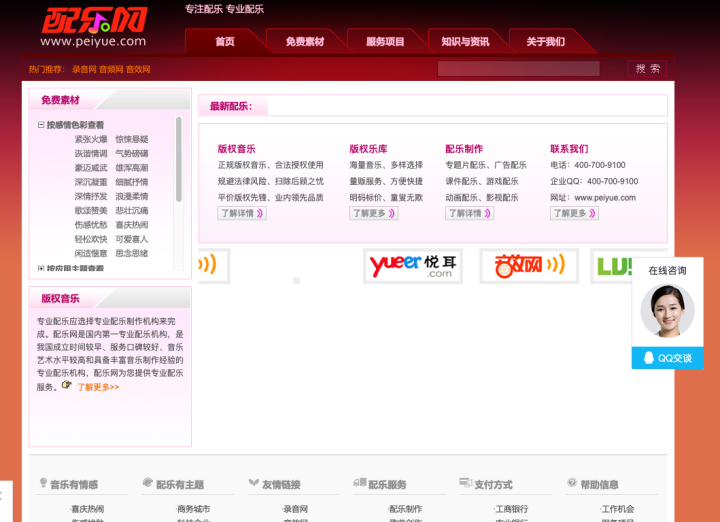Select 轻松欢快 category

click(91, 239)
